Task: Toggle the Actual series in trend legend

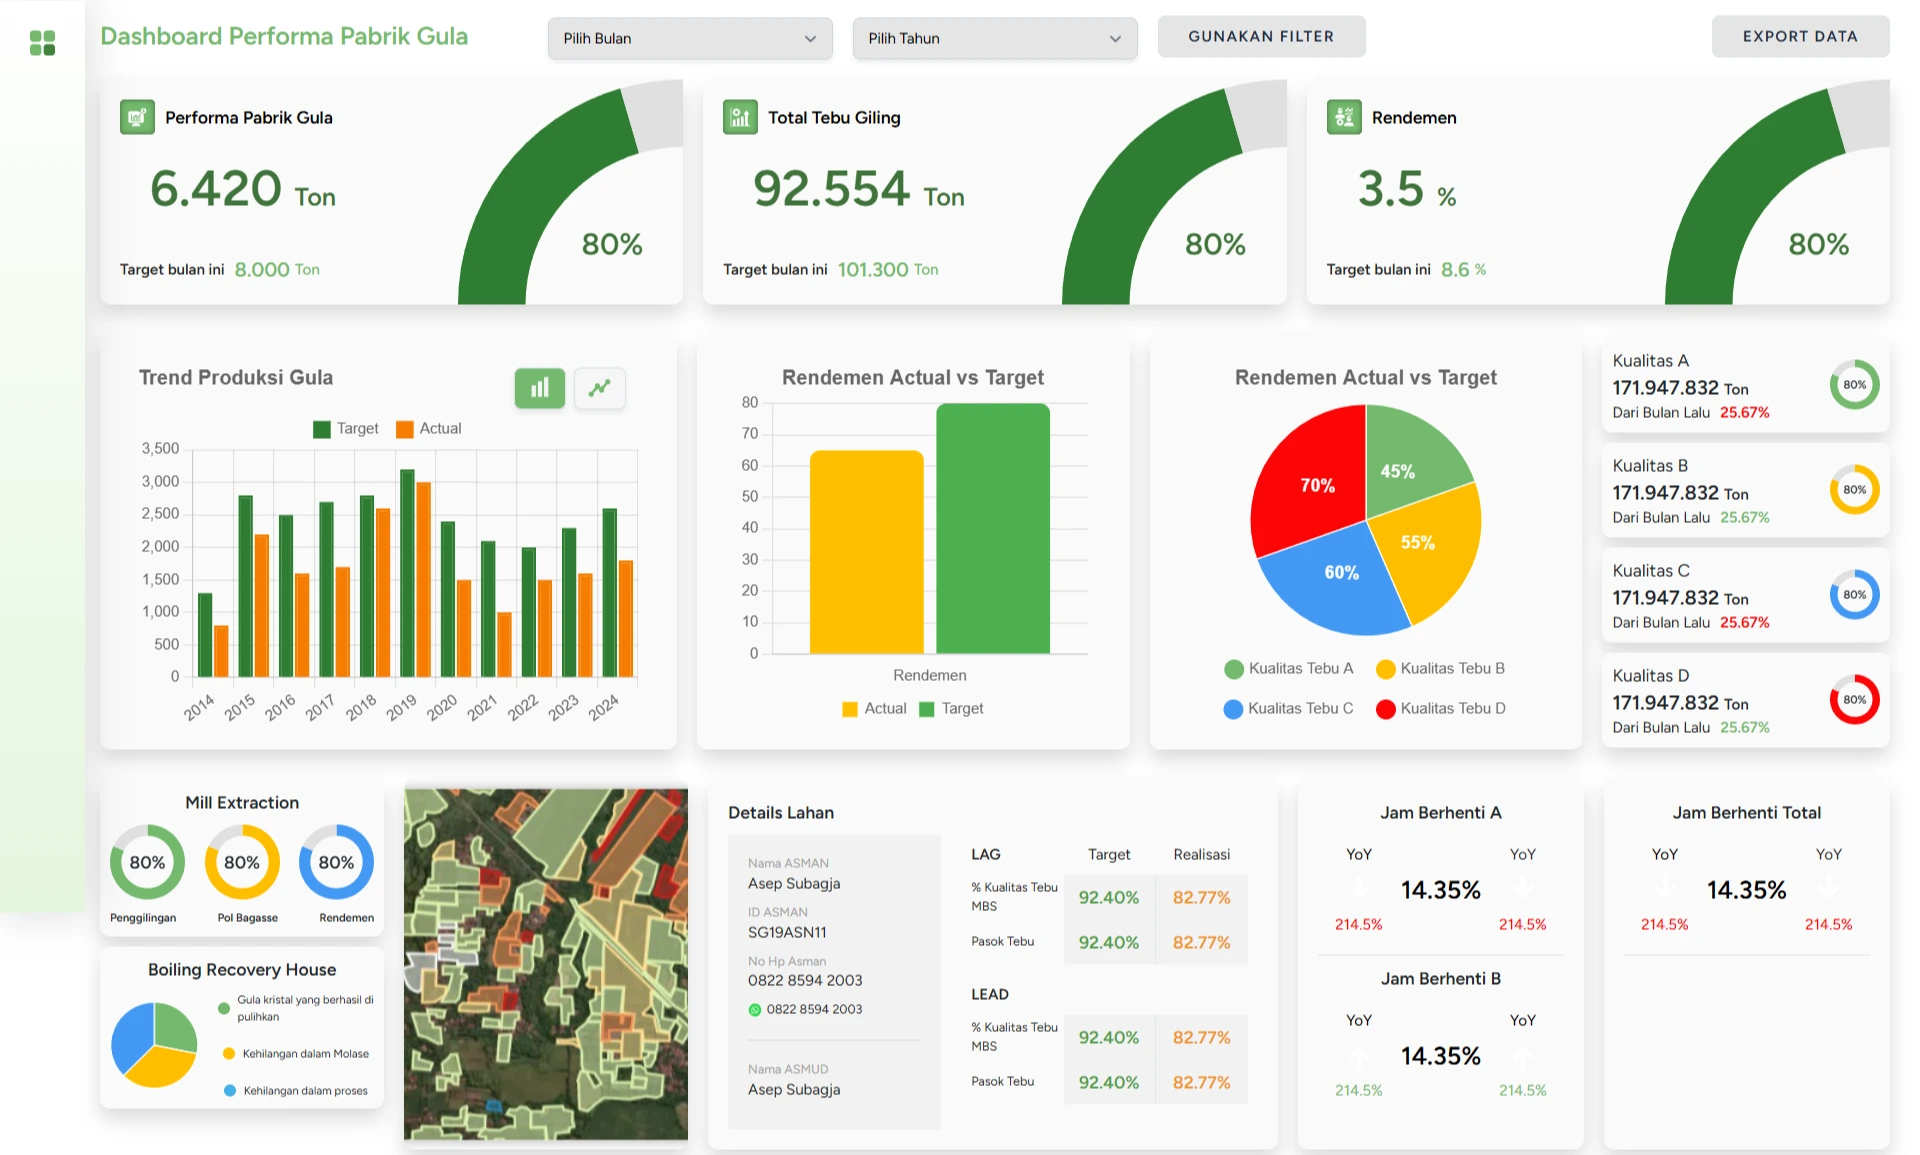Action: point(428,428)
